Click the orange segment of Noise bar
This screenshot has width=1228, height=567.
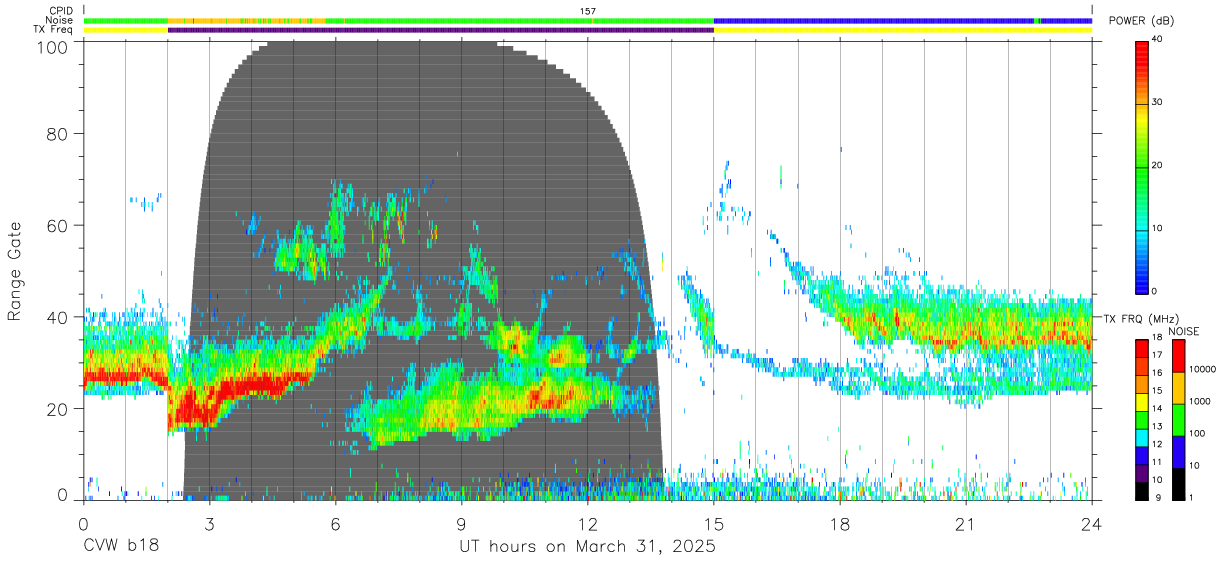coord(246,20)
